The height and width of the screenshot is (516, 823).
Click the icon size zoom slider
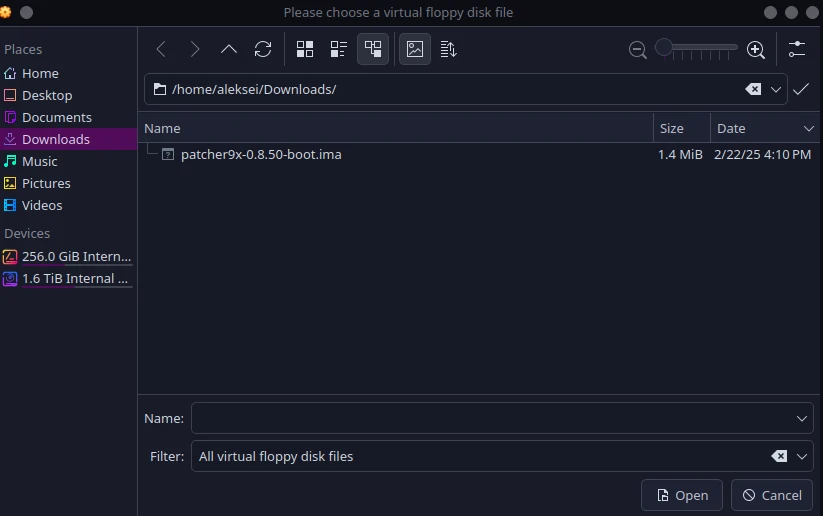pos(697,48)
